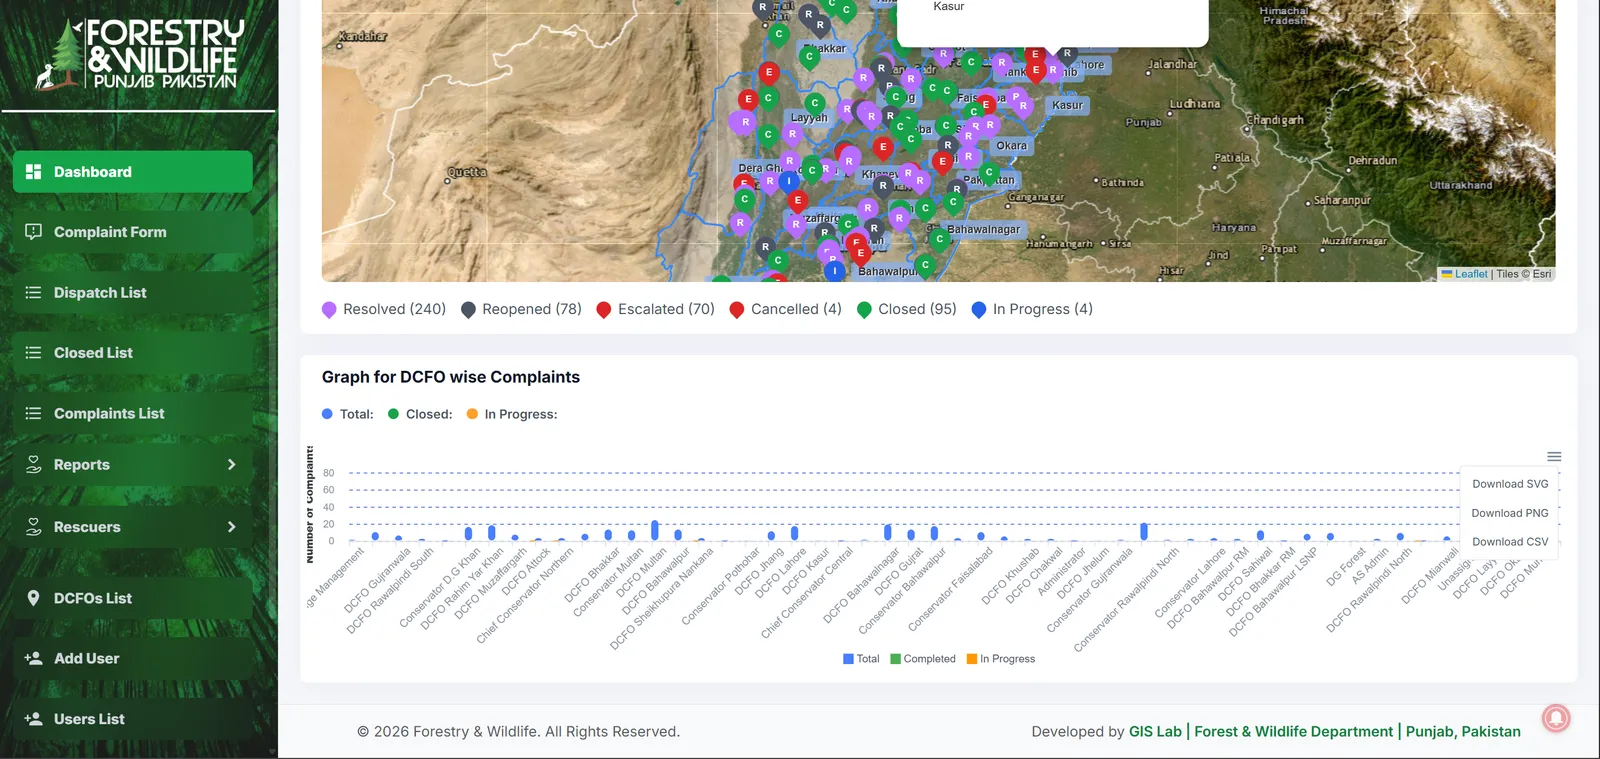Toggle the Completed series in chart legend
1600x759 pixels.
click(923, 659)
